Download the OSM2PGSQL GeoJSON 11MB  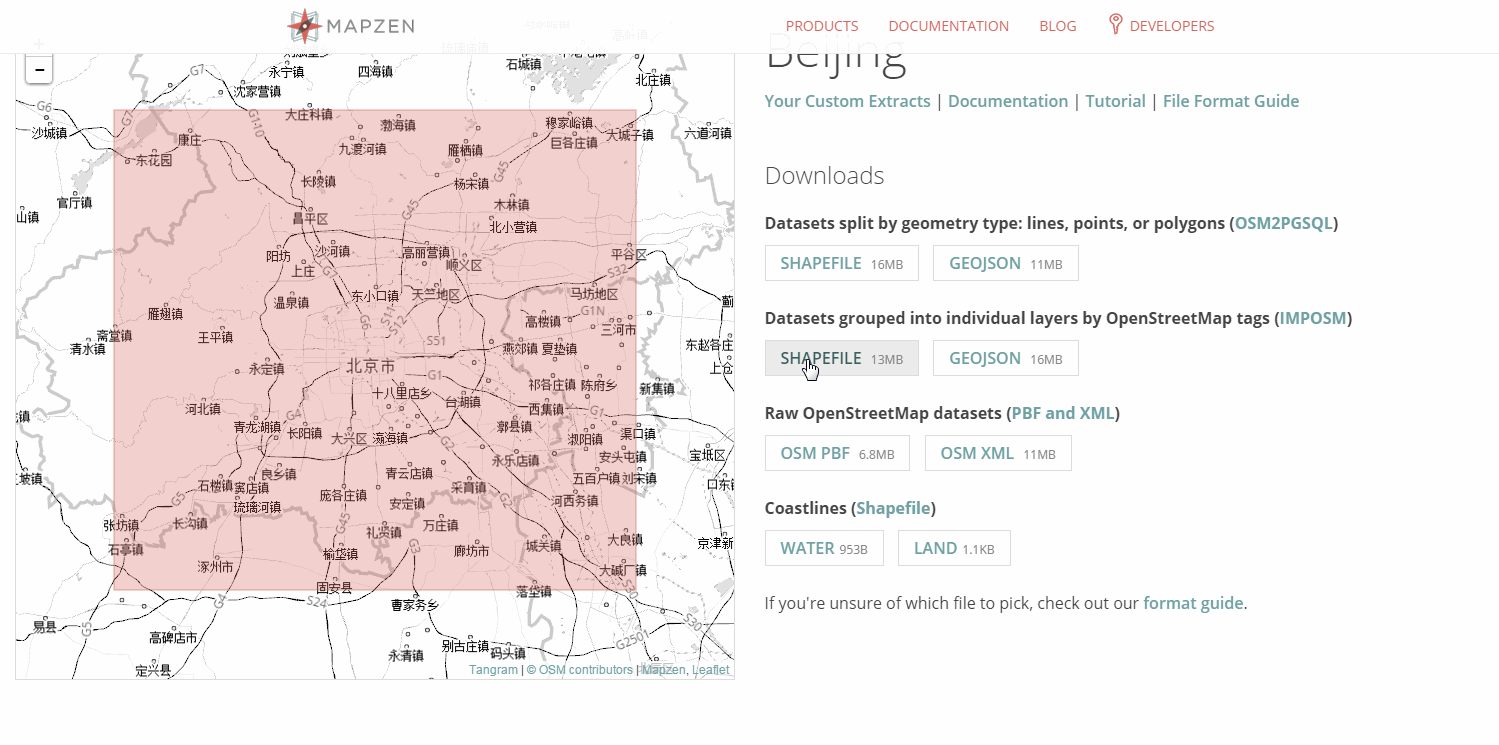1006,263
